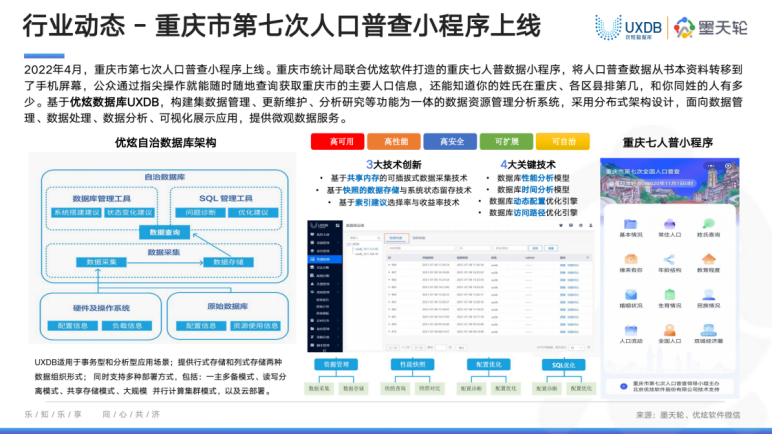Open the 基本情况 folder icon
Screen dimensions: 772x434
point(630,224)
